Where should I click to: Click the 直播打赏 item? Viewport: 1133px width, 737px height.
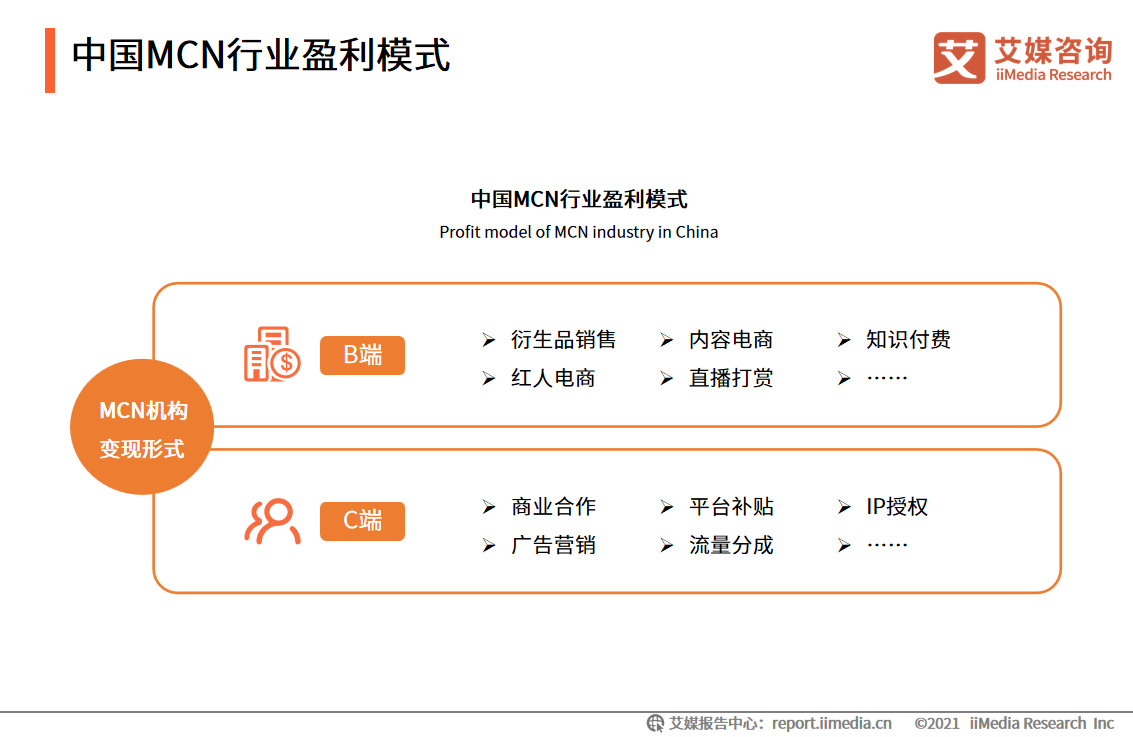tap(730, 378)
